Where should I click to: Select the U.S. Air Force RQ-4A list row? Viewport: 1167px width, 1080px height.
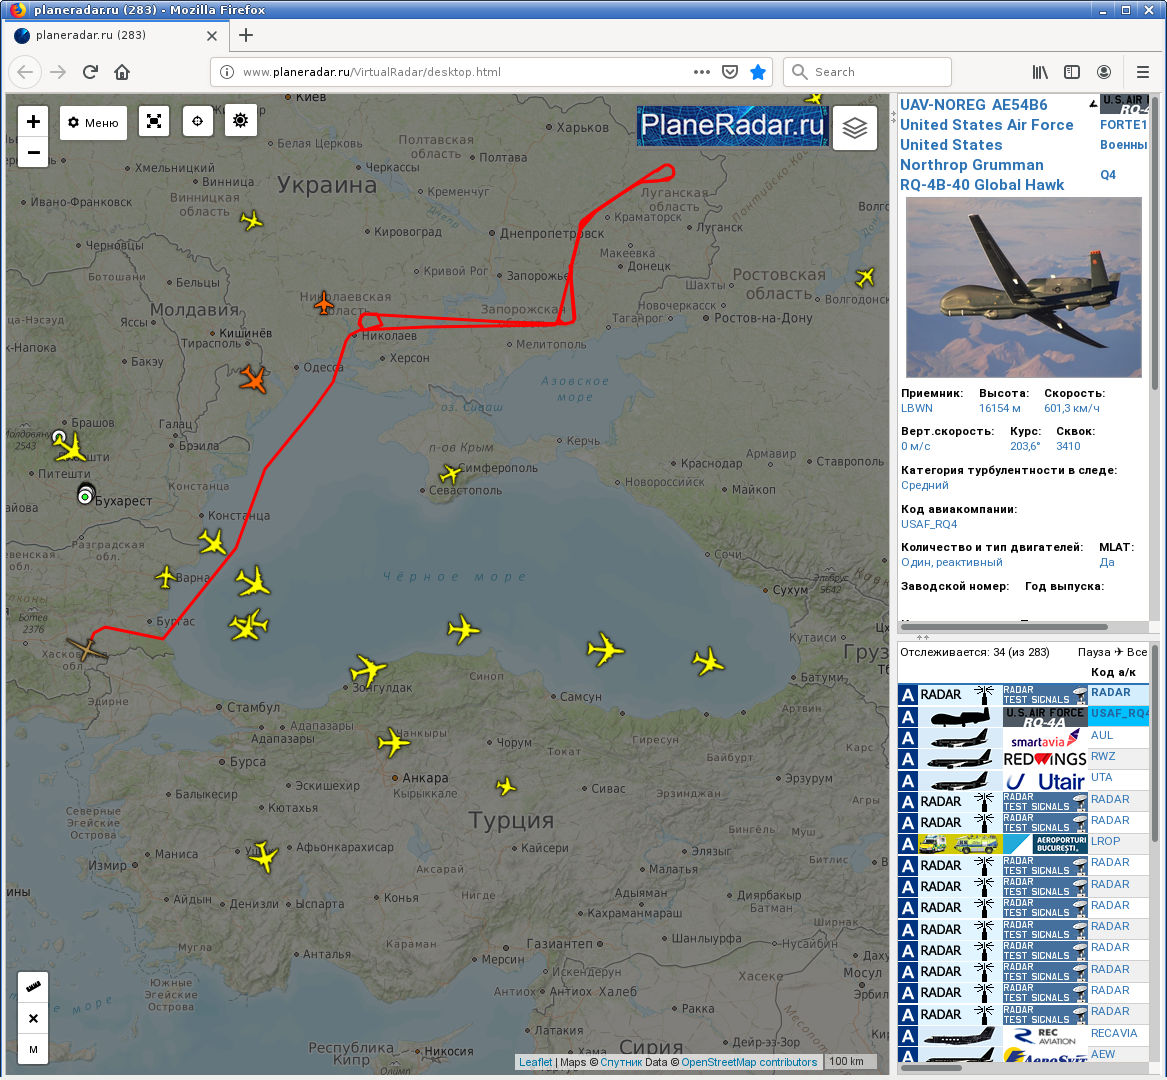pos(1023,717)
